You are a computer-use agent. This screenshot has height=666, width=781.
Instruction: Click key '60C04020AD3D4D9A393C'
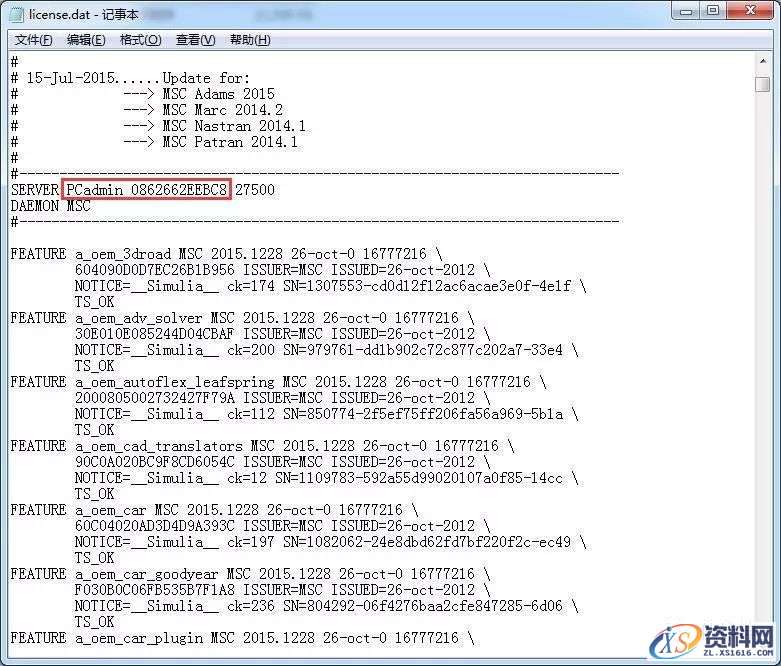tap(154, 526)
